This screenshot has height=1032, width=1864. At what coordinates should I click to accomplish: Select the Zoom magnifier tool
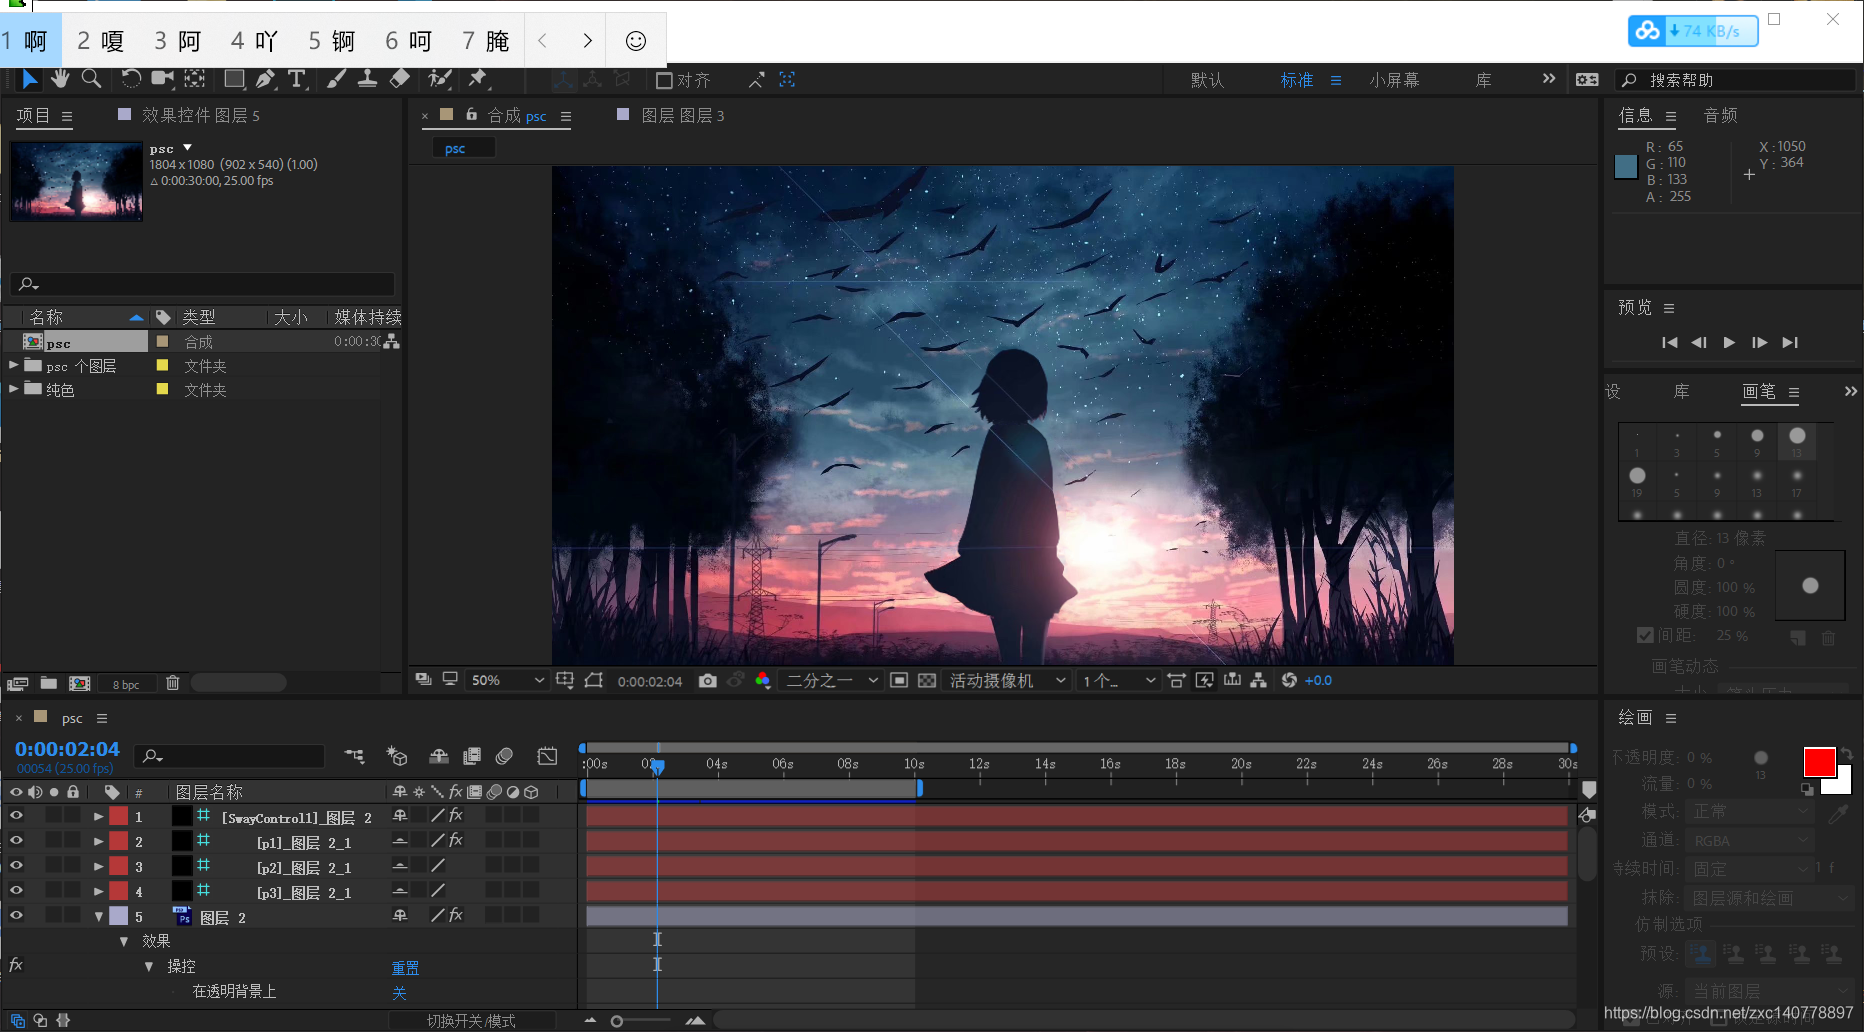tap(91, 79)
